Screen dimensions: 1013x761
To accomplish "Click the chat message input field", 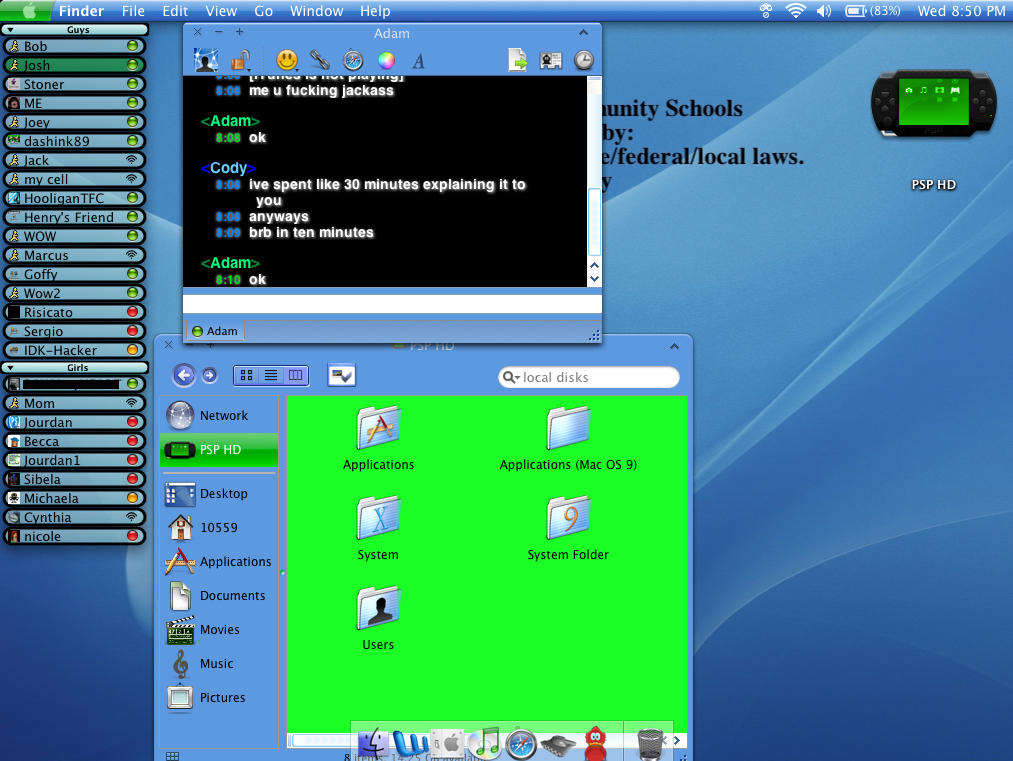I will coord(392,304).
